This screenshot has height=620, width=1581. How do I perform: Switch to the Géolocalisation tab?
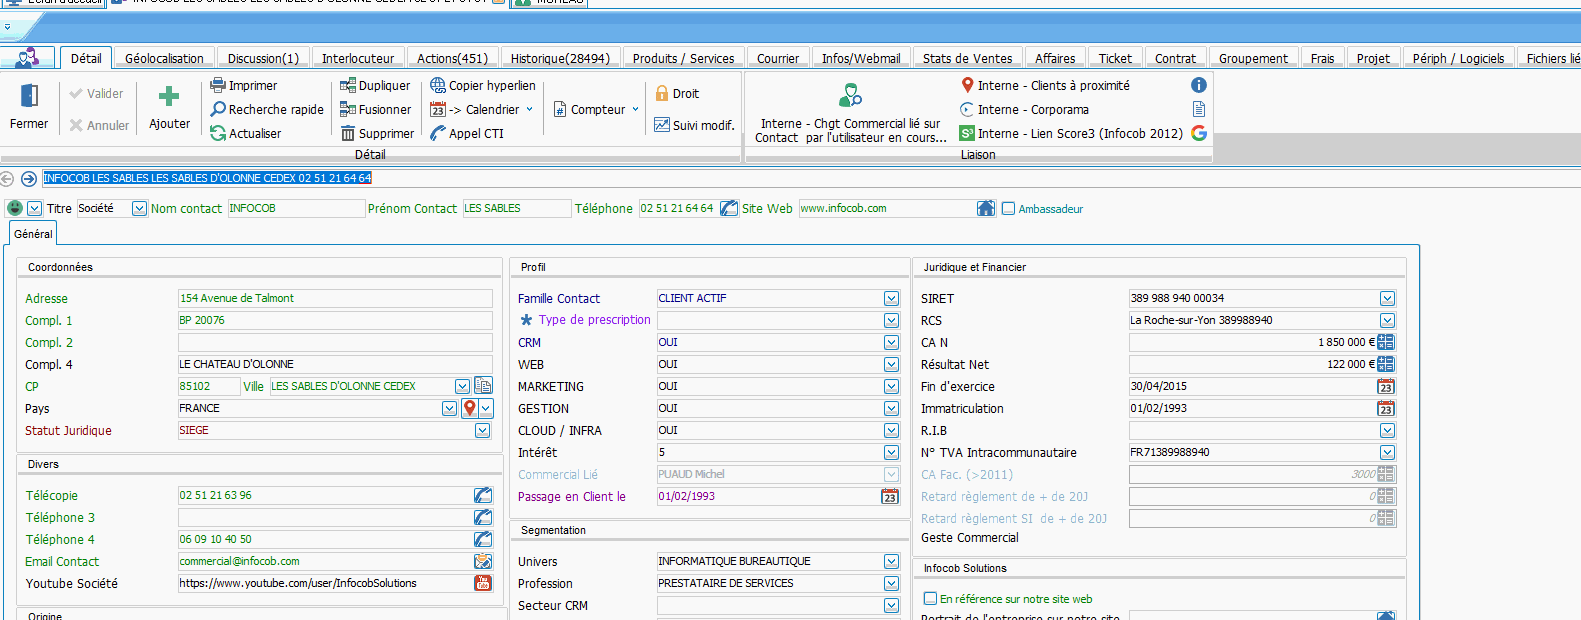[x=164, y=59]
